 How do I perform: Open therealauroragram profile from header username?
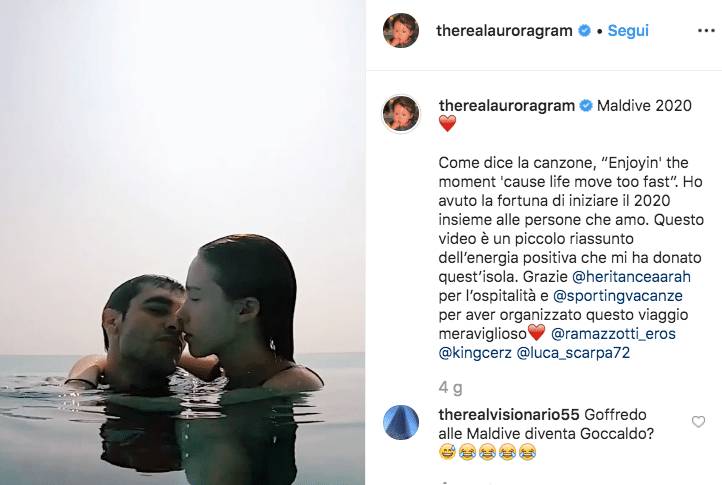(x=504, y=30)
